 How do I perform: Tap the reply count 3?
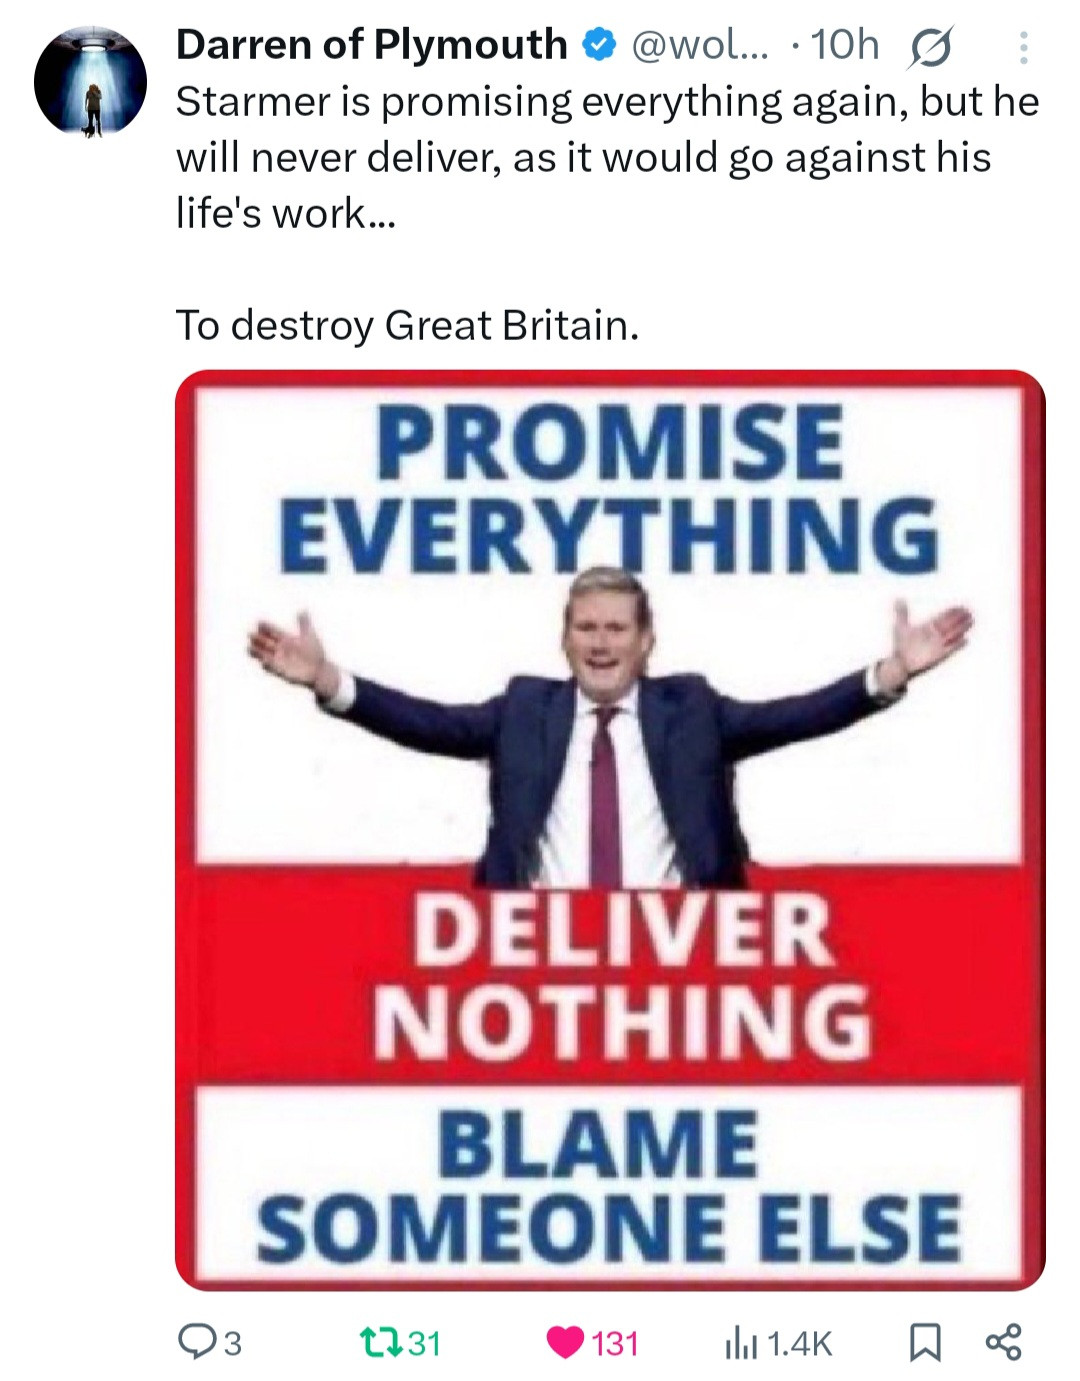click(x=232, y=1343)
